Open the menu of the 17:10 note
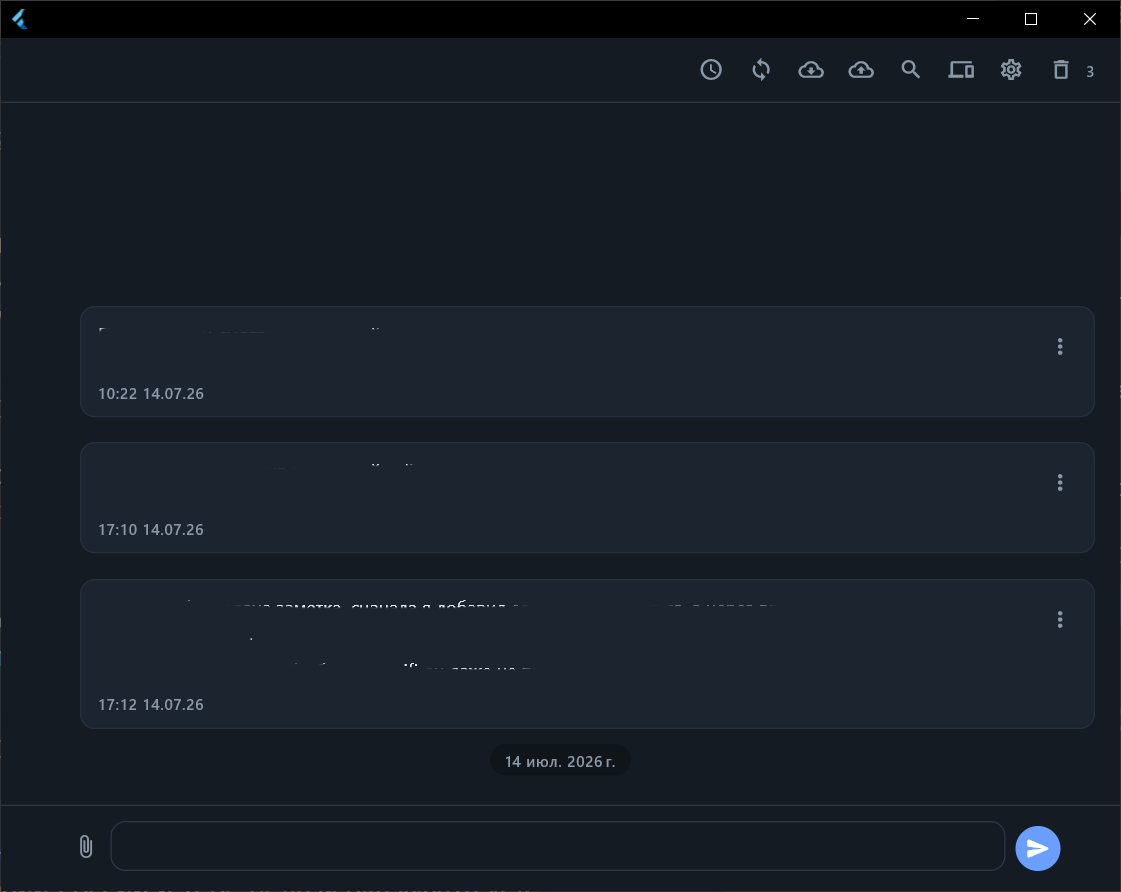This screenshot has width=1121, height=892. (x=1060, y=482)
